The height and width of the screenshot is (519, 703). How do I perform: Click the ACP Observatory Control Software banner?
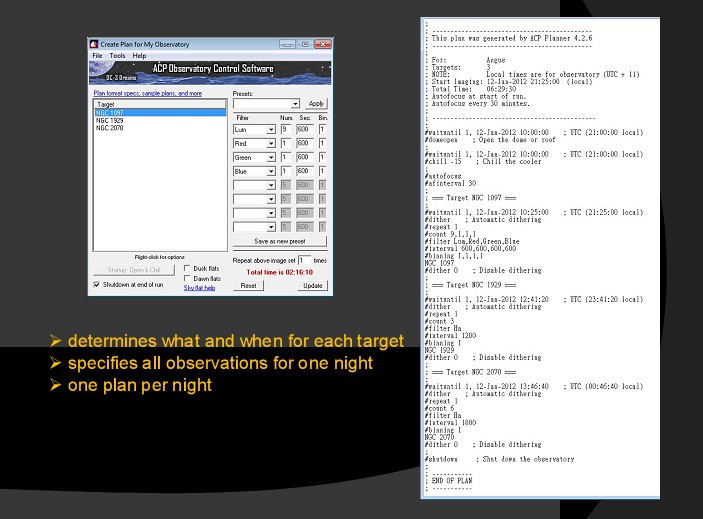click(210, 73)
